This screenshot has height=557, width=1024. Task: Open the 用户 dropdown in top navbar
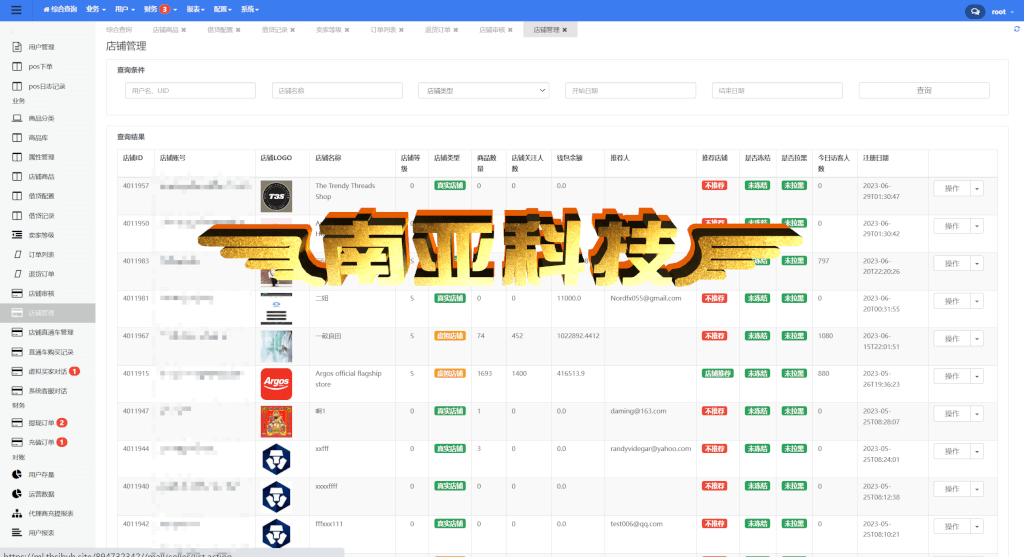(x=125, y=10)
